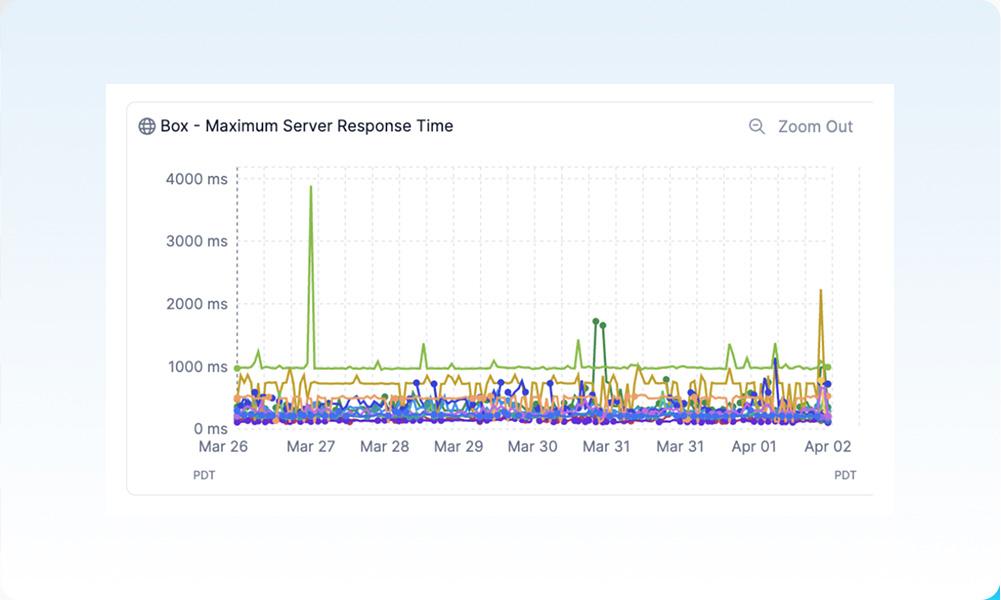Image resolution: width=1001 pixels, height=600 pixels.
Task: Click the Apr 01 date label
Action: [754, 446]
